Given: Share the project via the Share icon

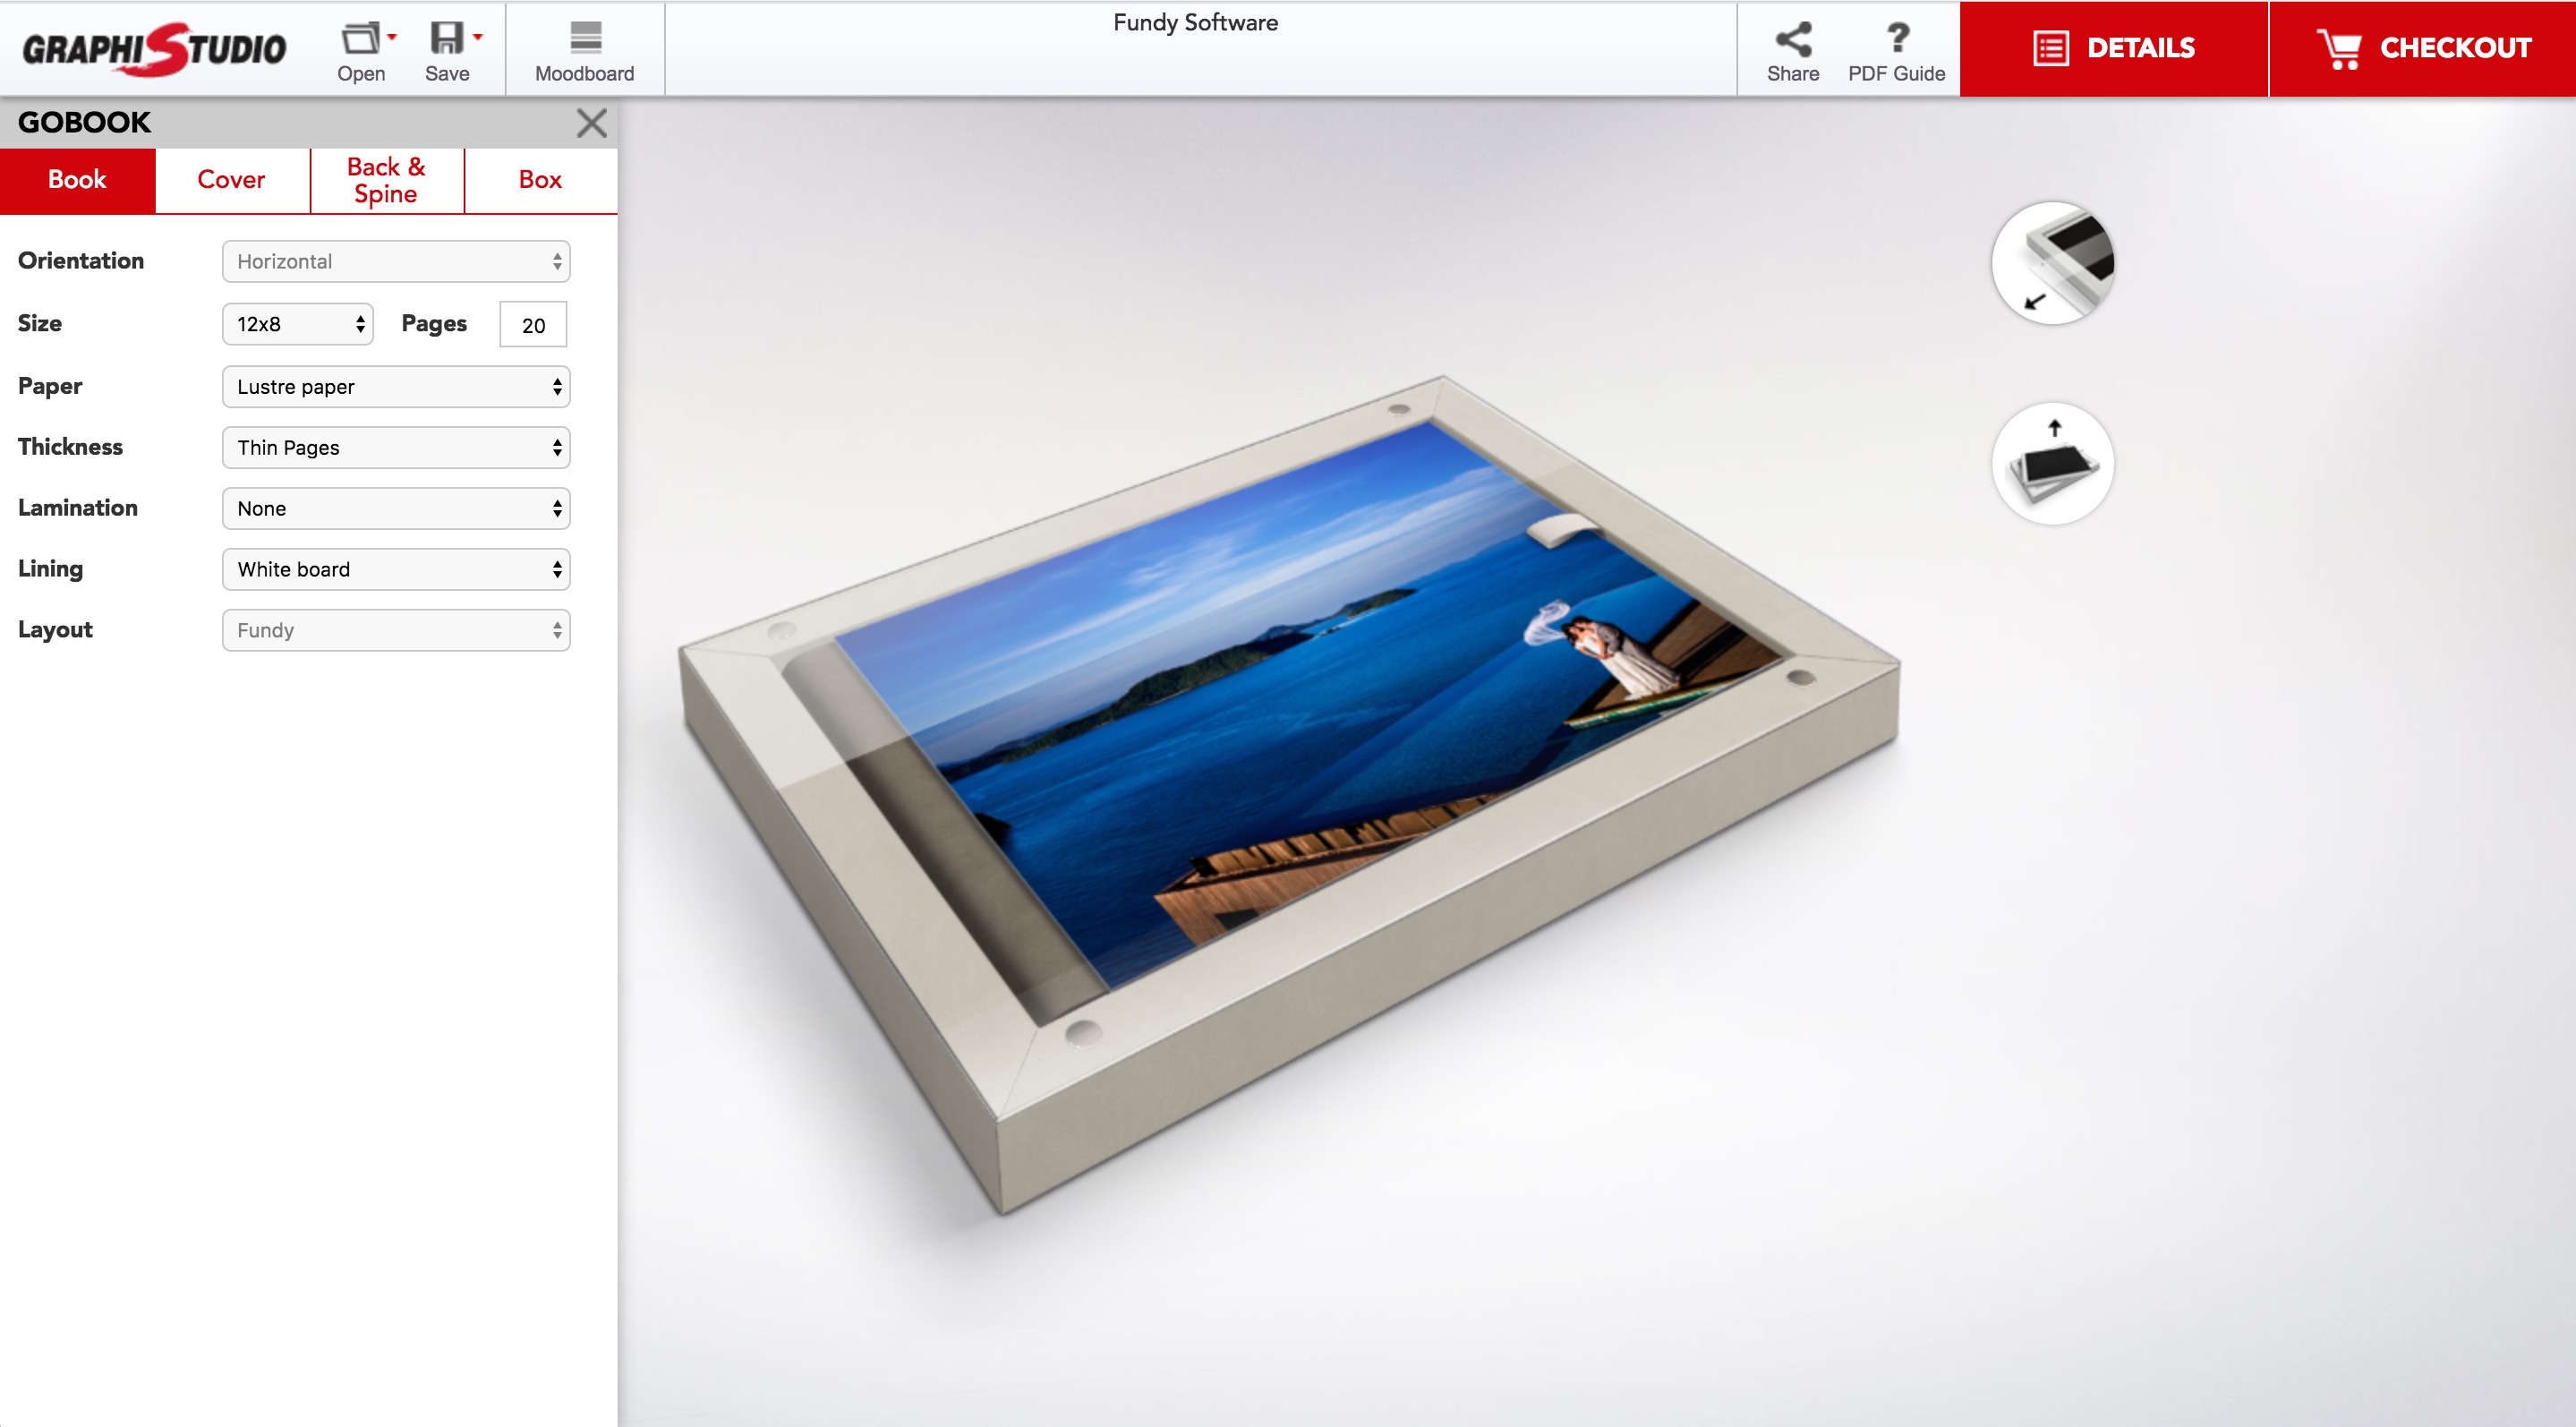Looking at the screenshot, I should point(1792,52).
